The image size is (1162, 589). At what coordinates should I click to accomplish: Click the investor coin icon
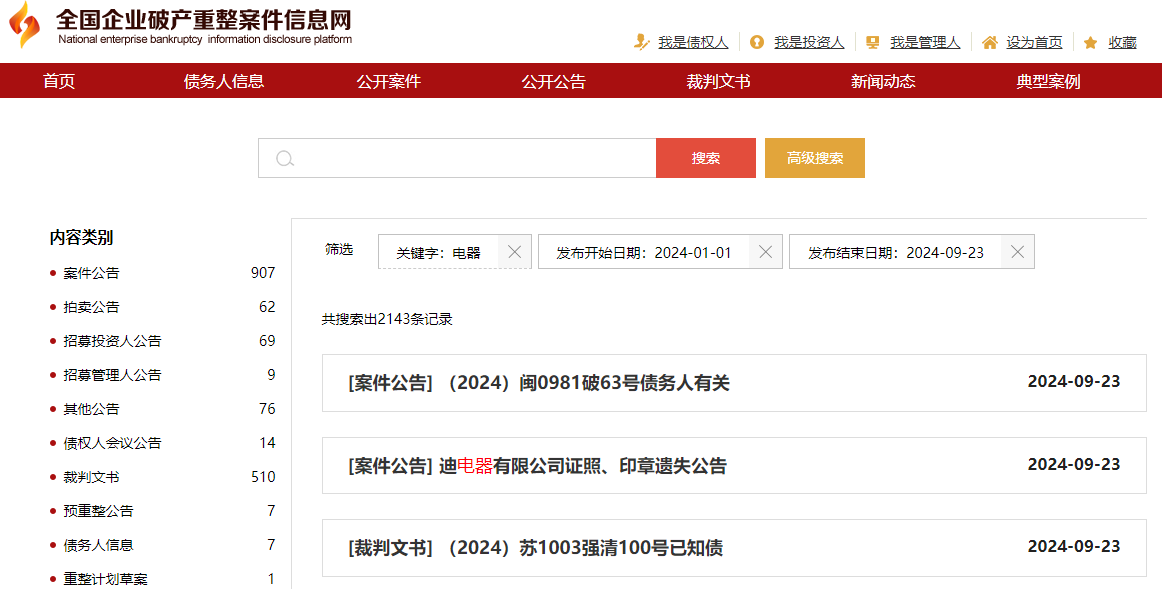click(x=757, y=42)
